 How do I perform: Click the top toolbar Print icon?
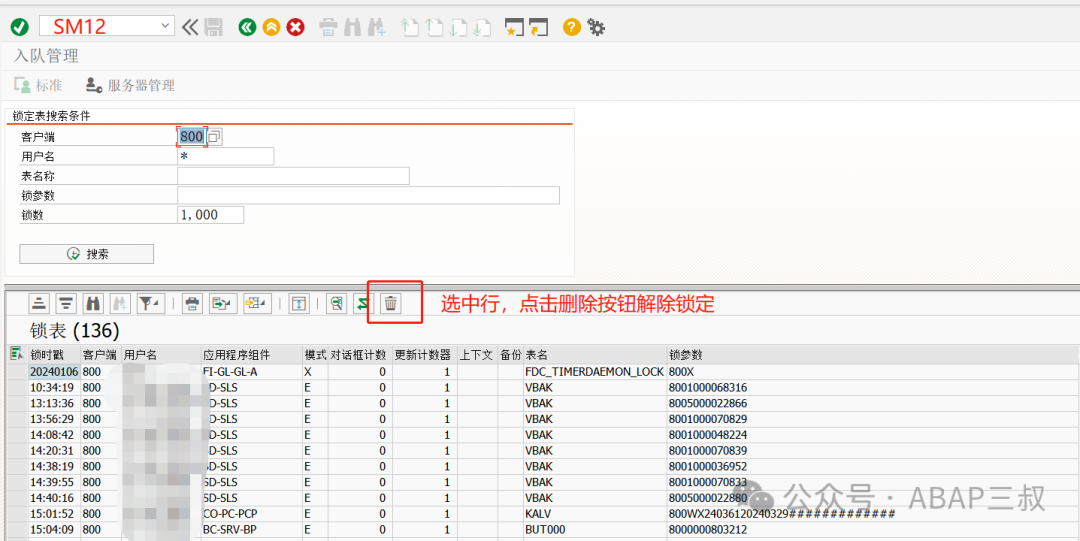pos(329,28)
